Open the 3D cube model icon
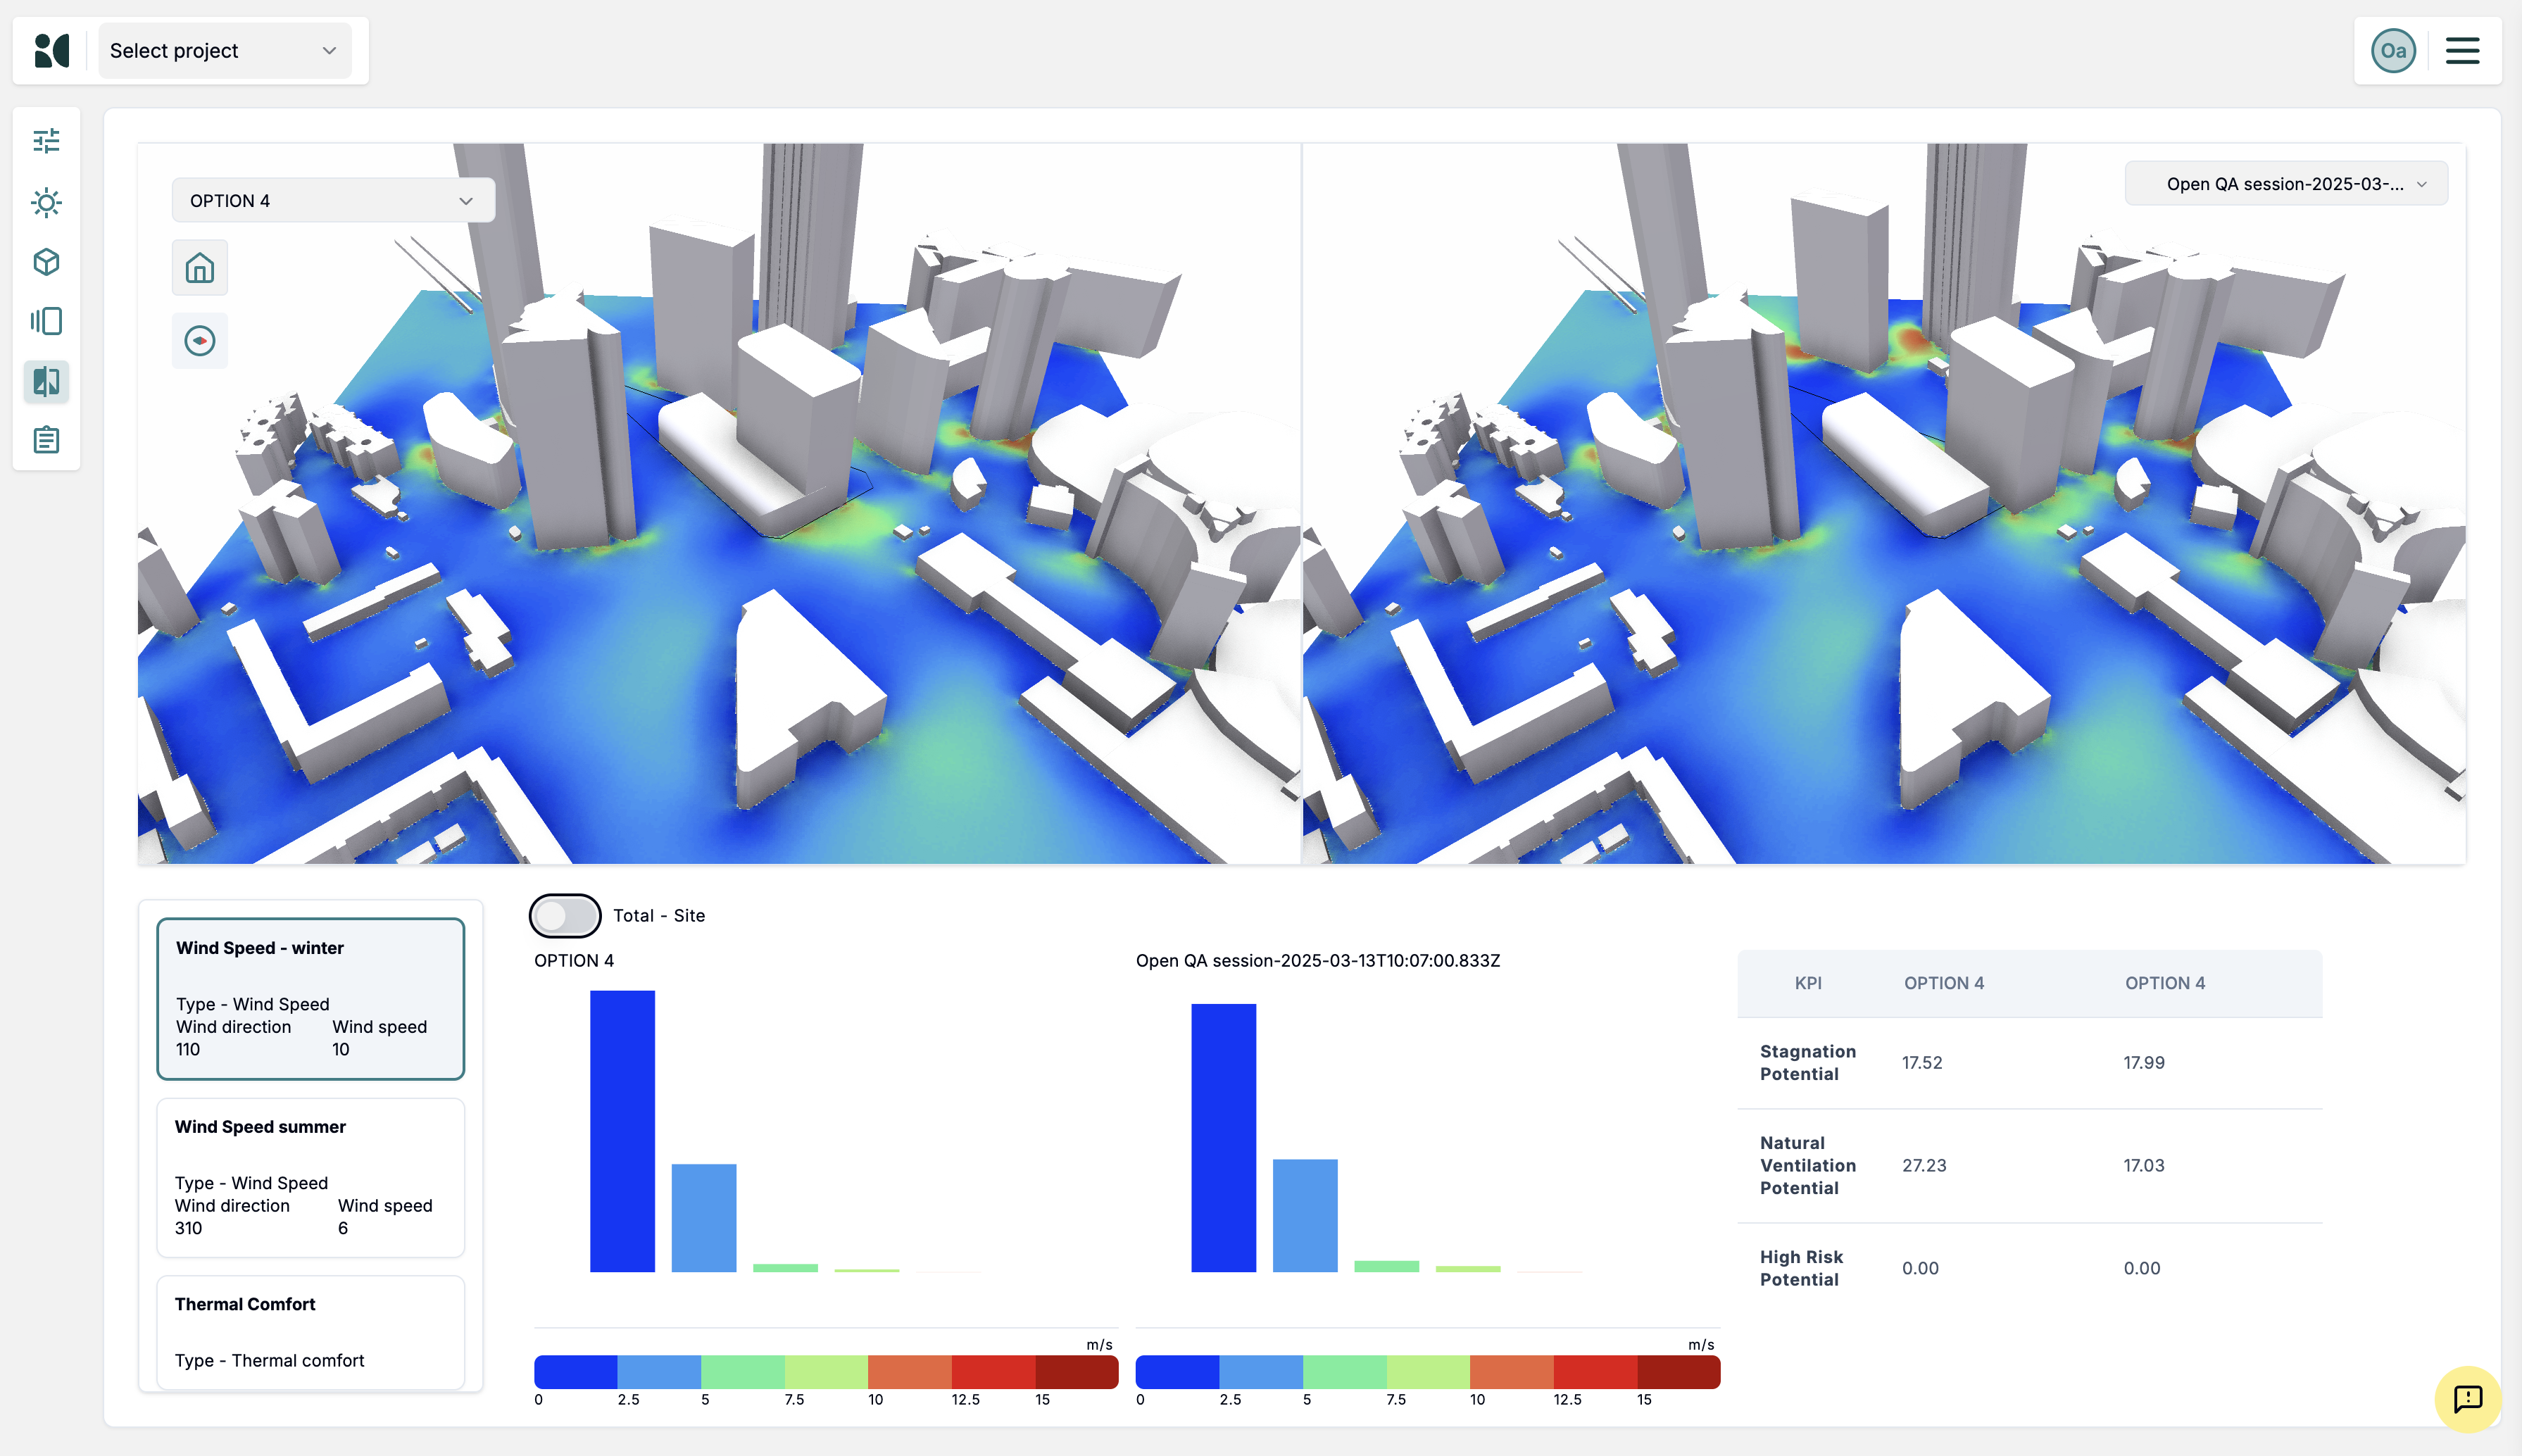2522x1456 pixels. 46,262
